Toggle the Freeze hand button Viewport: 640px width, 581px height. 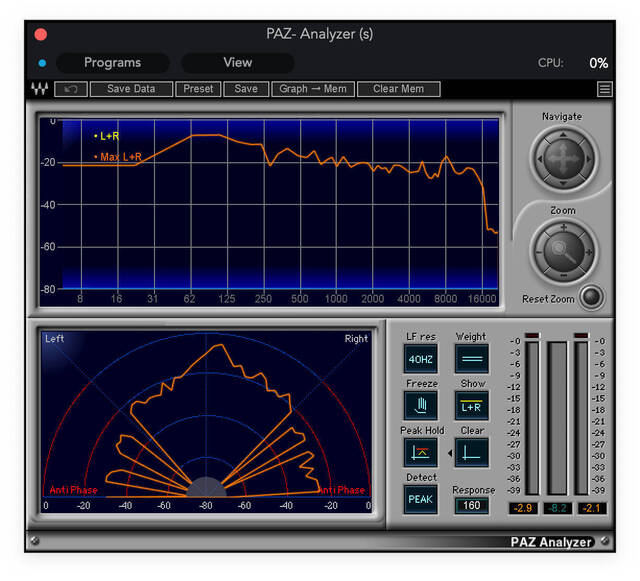click(421, 405)
